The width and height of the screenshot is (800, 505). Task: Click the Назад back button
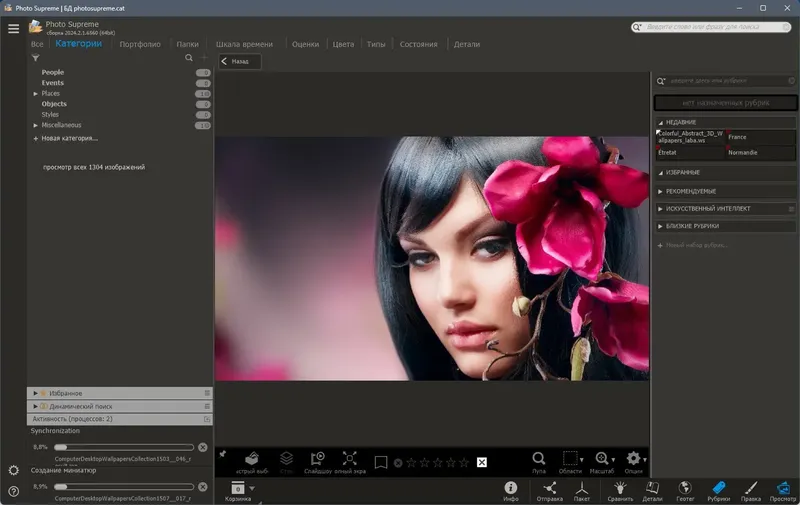(240, 62)
